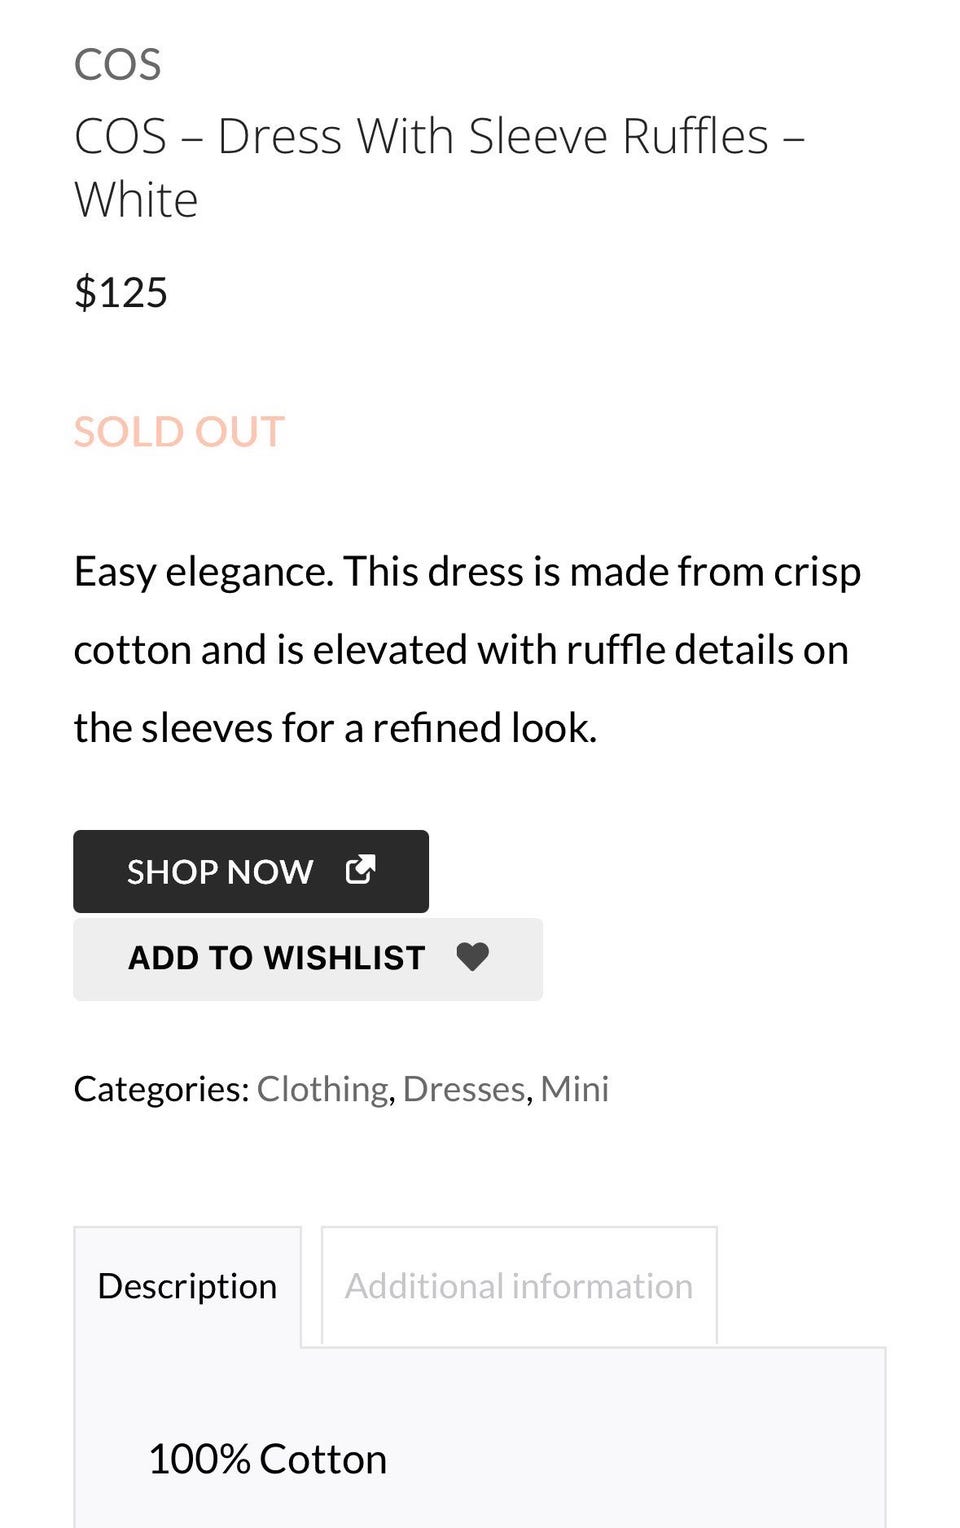Click the 'Dress With Sleeve Ruffles' title line

(440, 136)
